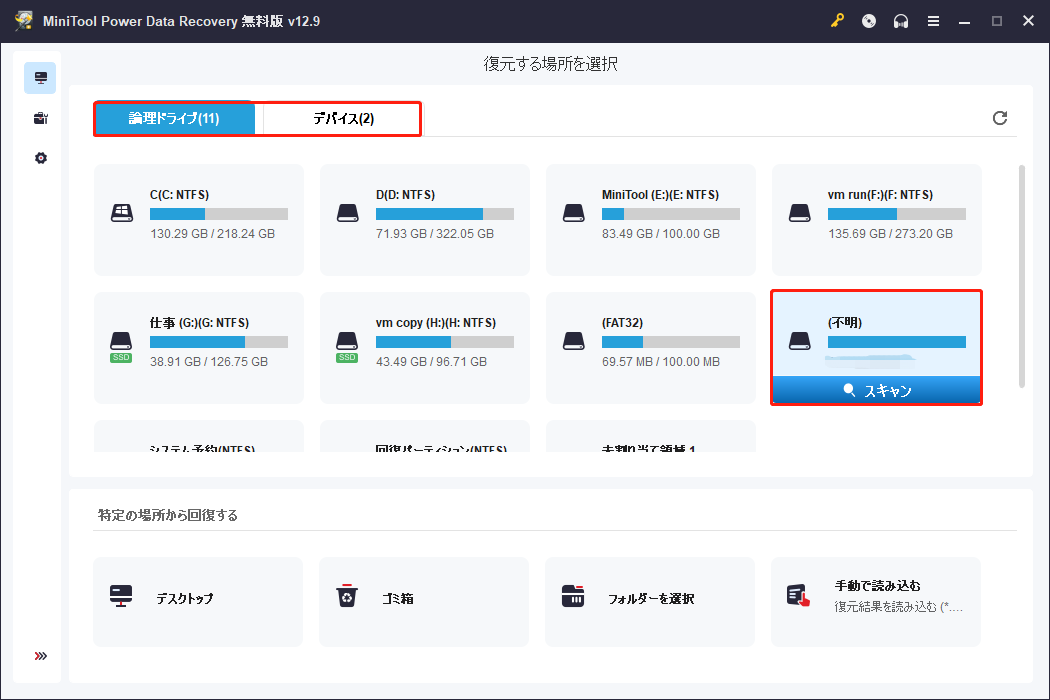Click the application logo in title bar
The height and width of the screenshot is (700, 1050).
[x=24, y=21]
